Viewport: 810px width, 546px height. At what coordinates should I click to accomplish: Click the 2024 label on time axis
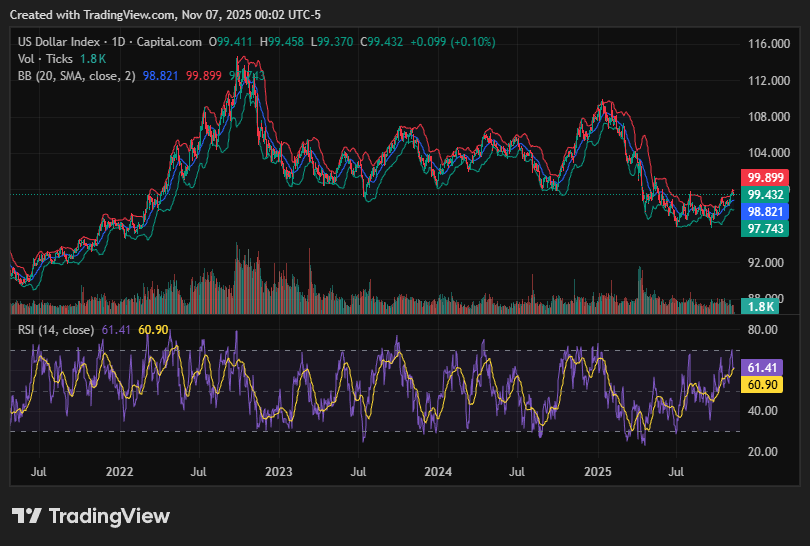pyautogui.click(x=438, y=471)
